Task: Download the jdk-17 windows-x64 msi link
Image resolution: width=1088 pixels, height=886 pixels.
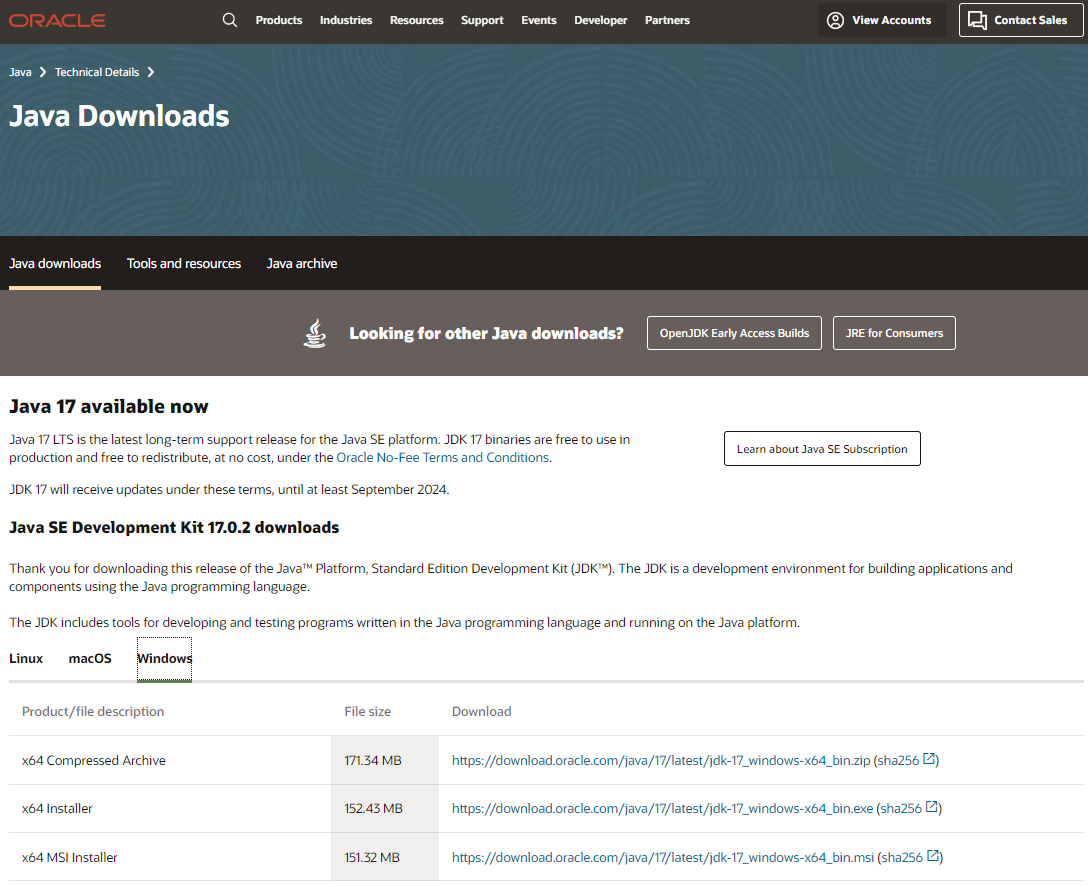Action: 663,858
